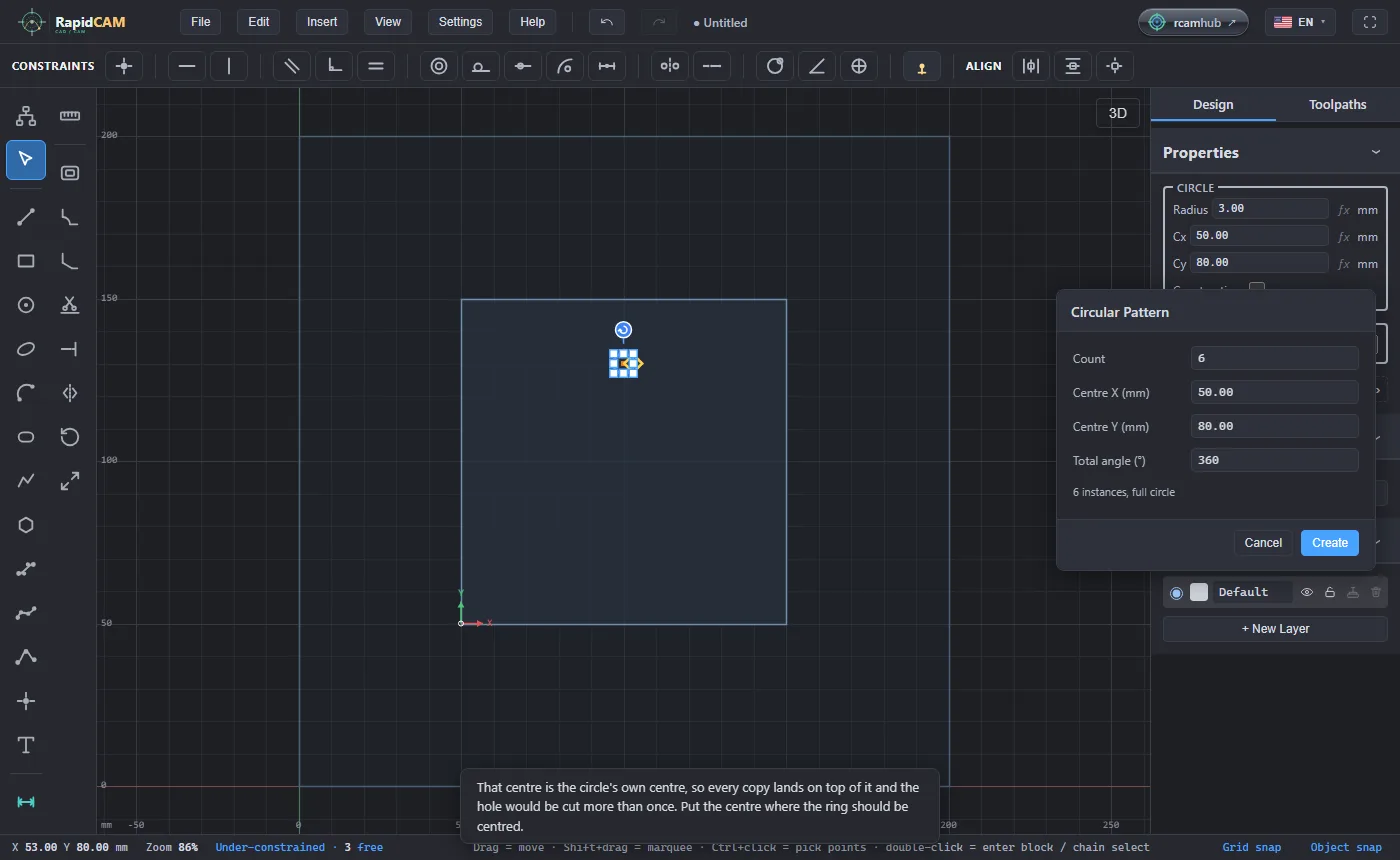
Task: Choose the Scale arrows tool
Action: 70,481
